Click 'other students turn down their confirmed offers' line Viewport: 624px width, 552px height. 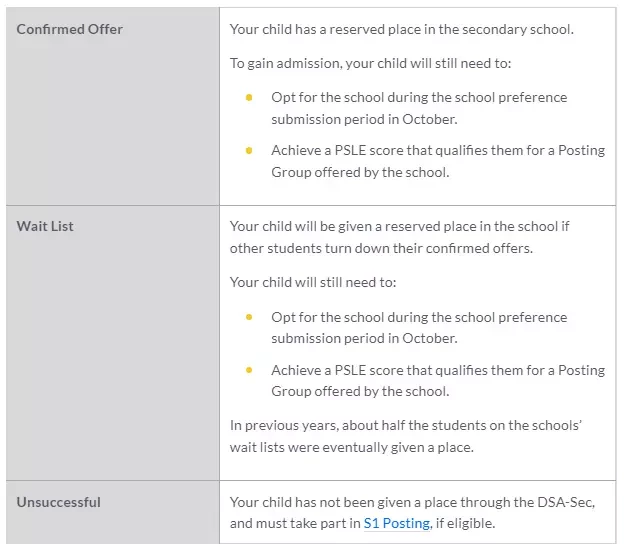tap(381, 248)
